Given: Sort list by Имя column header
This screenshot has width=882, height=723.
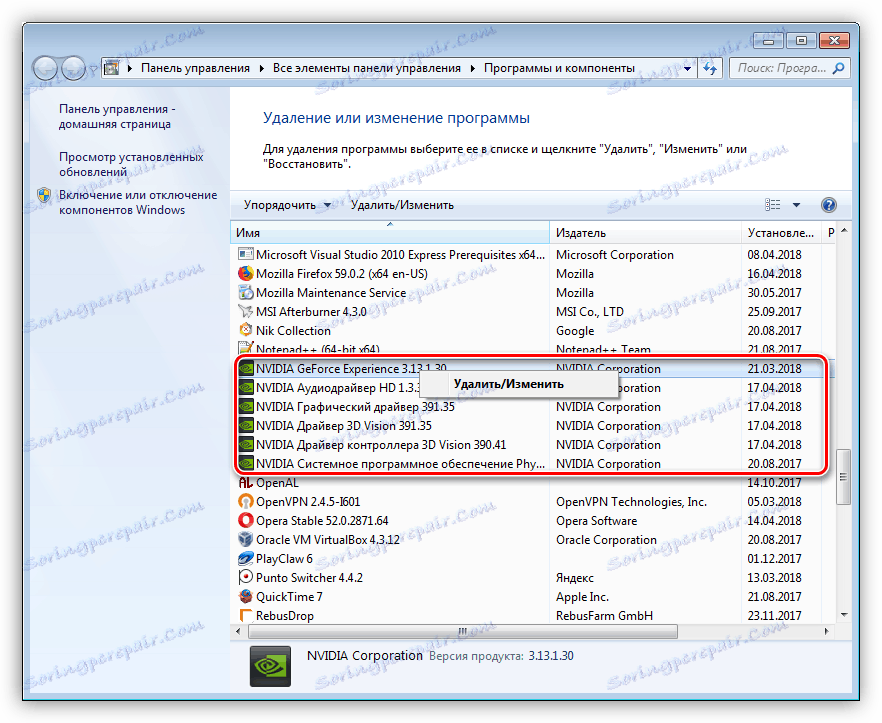Looking at the screenshot, I should point(390,232).
